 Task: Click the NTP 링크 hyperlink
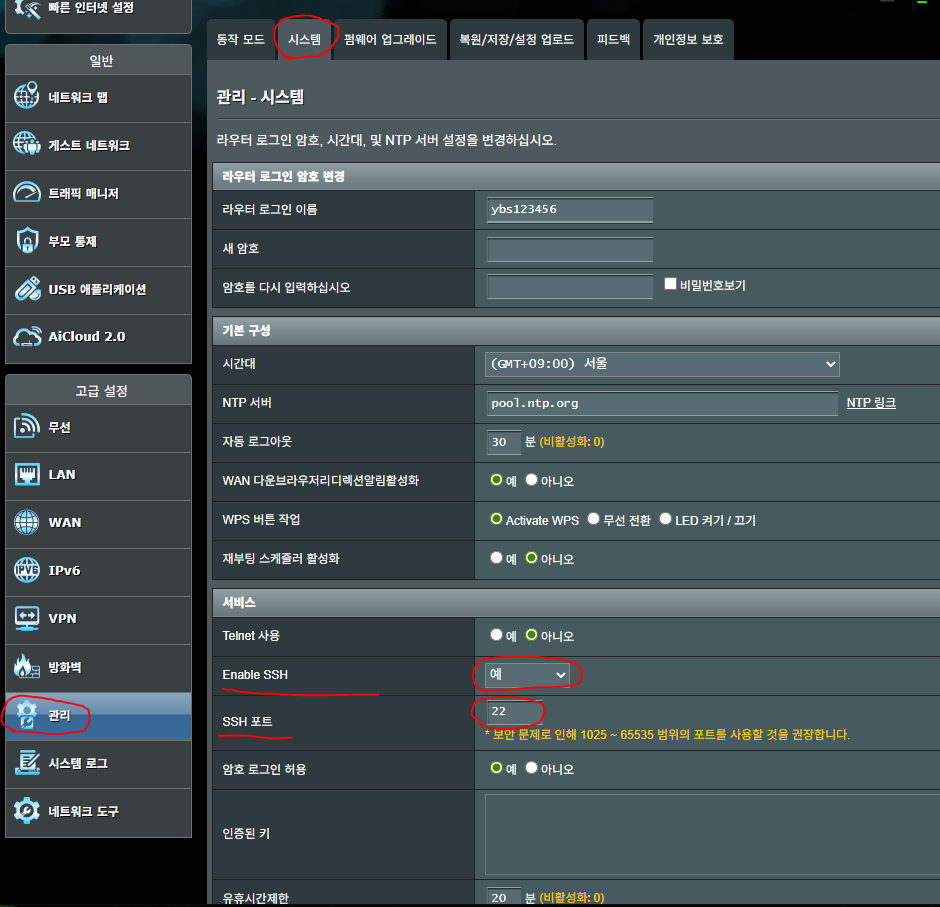(x=871, y=403)
